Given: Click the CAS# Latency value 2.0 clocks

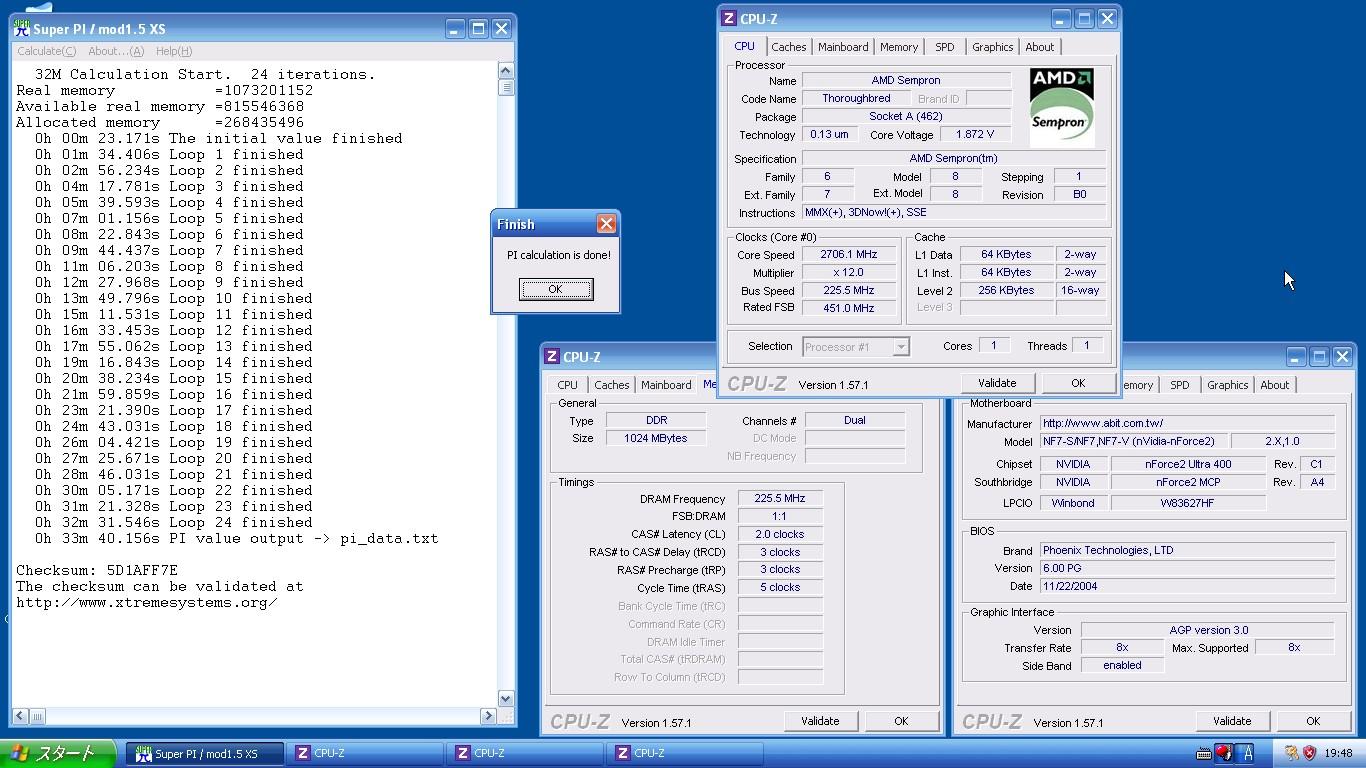Looking at the screenshot, I should (780, 534).
